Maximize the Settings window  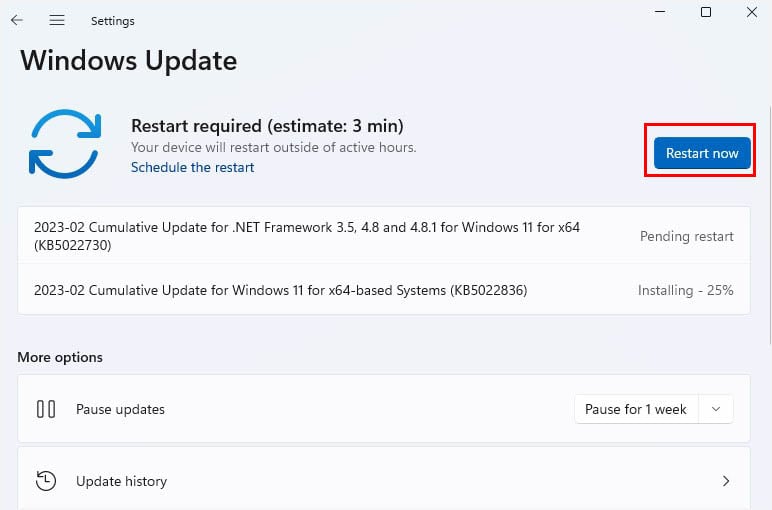click(706, 12)
